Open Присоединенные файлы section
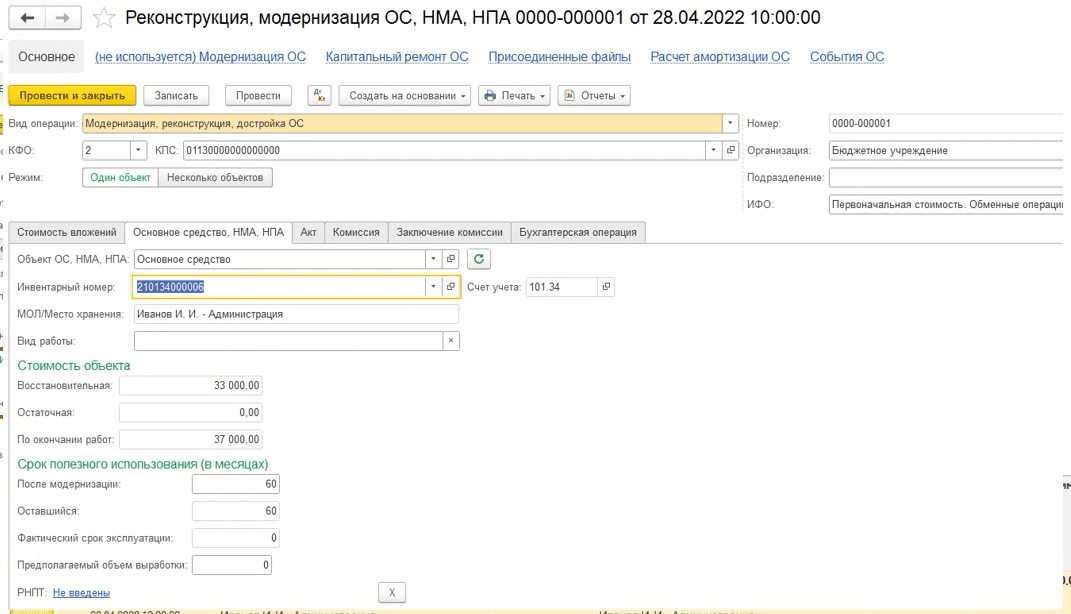 click(x=559, y=57)
